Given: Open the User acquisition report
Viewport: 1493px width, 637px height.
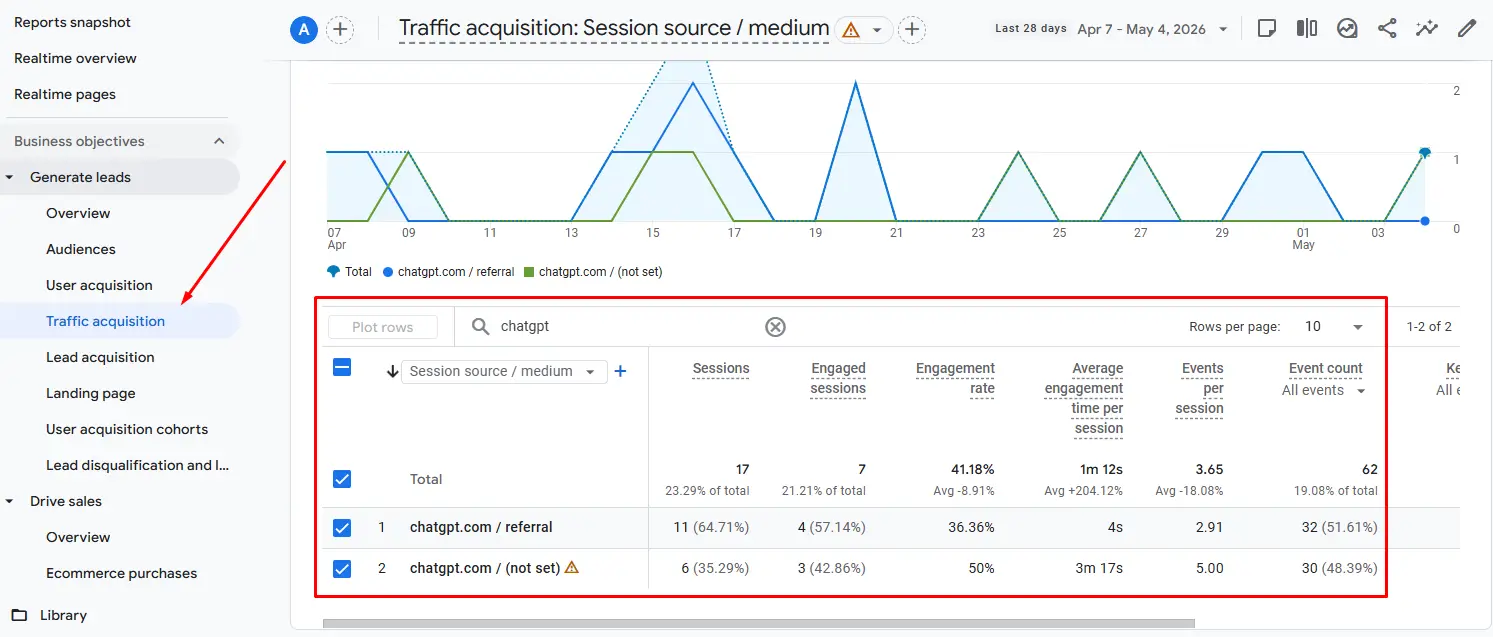Looking at the screenshot, I should pyautogui.click(x=99, y=285).
